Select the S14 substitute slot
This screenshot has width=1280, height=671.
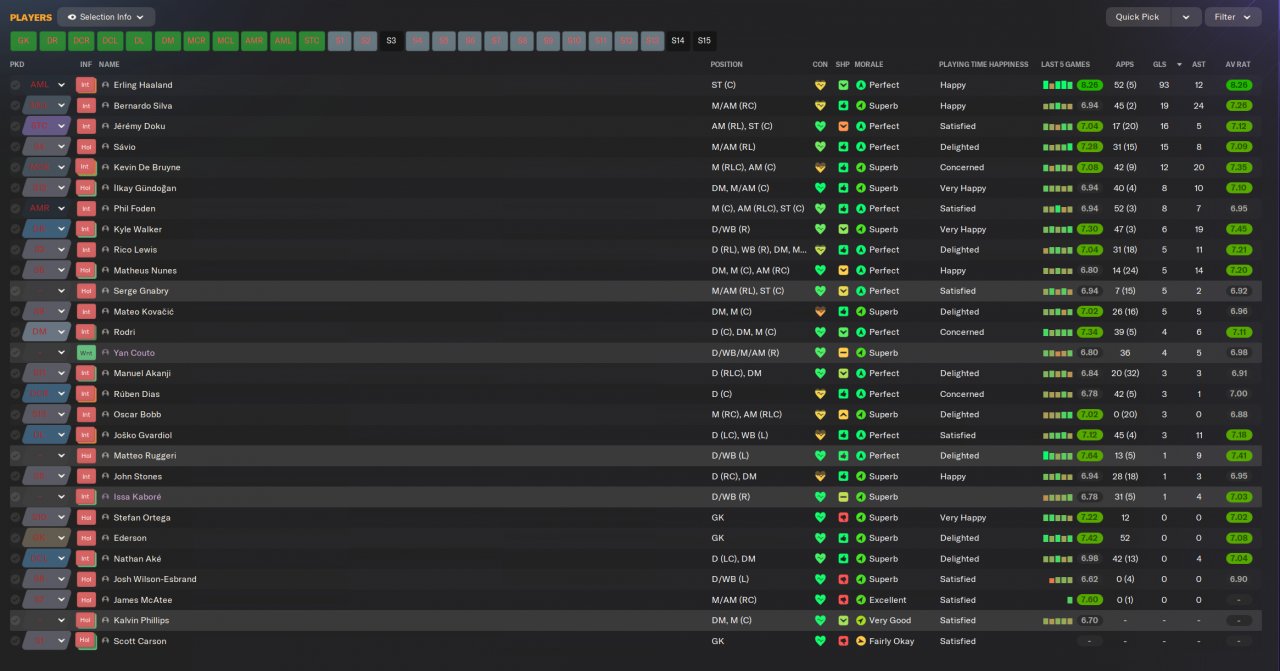(678, 41)
